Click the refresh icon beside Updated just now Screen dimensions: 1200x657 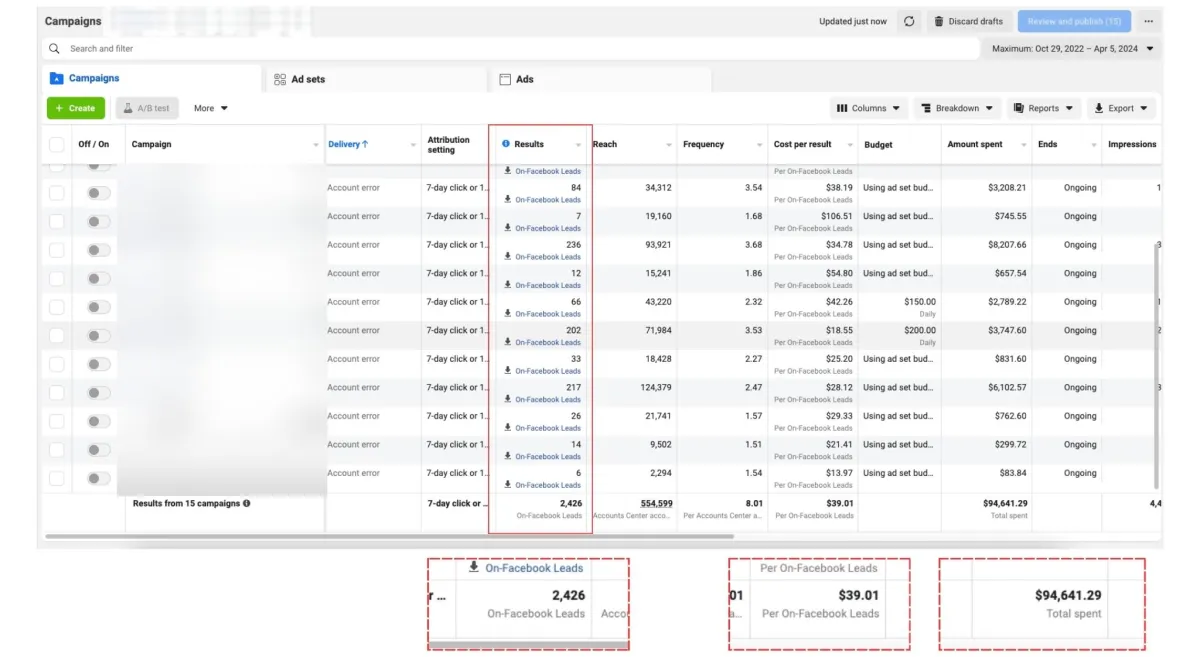[x=909, y=21]
